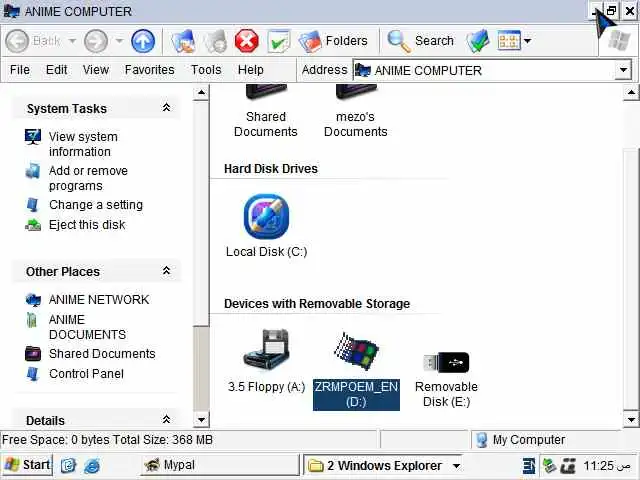Click the tray icon beside the clock
Screen dimensions: 640x480
(569, 466)
